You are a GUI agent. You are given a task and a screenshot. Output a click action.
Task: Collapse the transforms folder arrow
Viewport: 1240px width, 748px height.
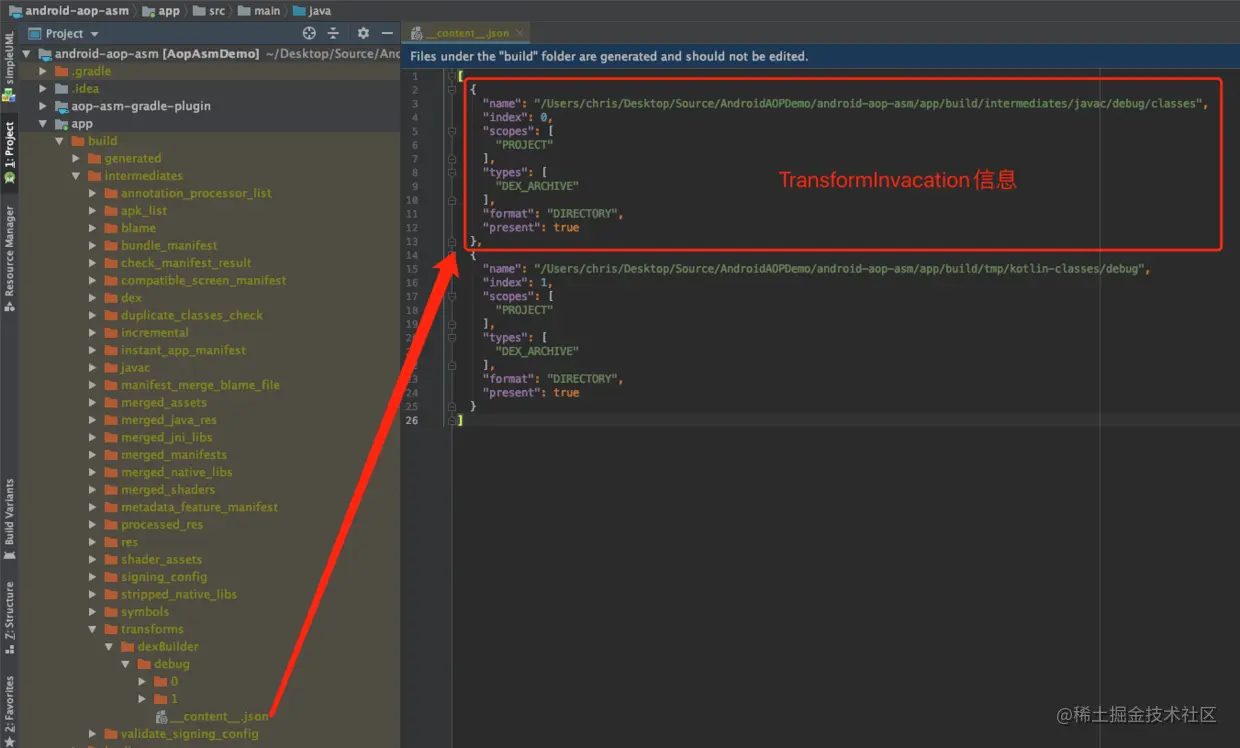coord(93,629)
